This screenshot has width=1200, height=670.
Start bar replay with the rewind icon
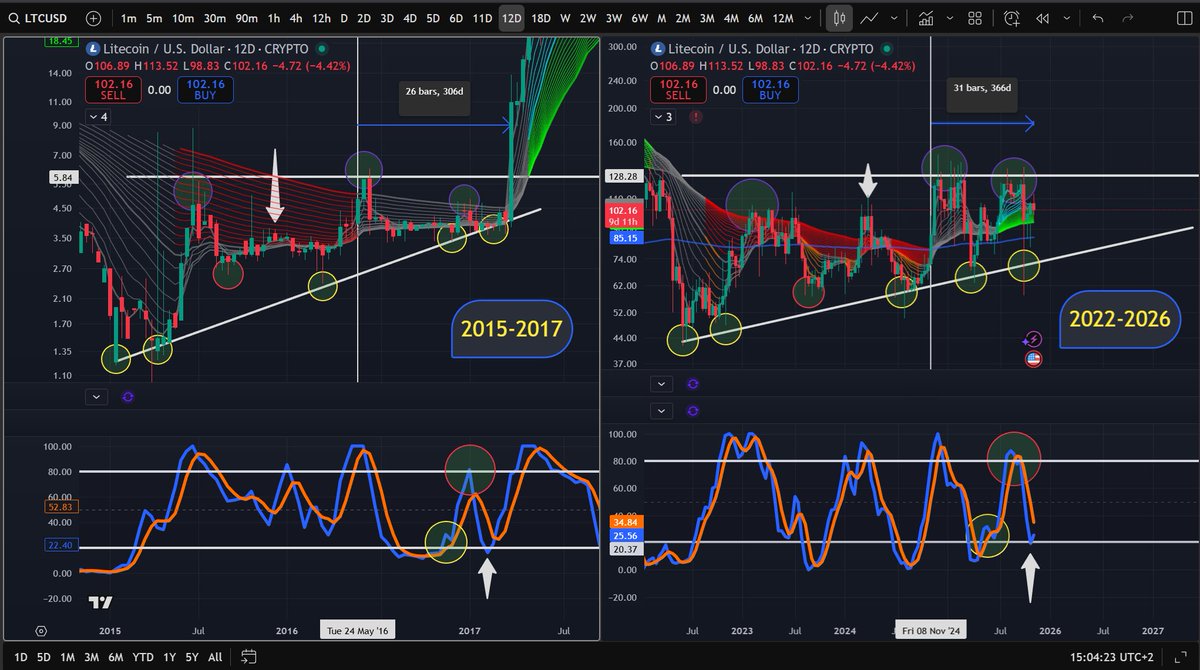pos(1043,17)
